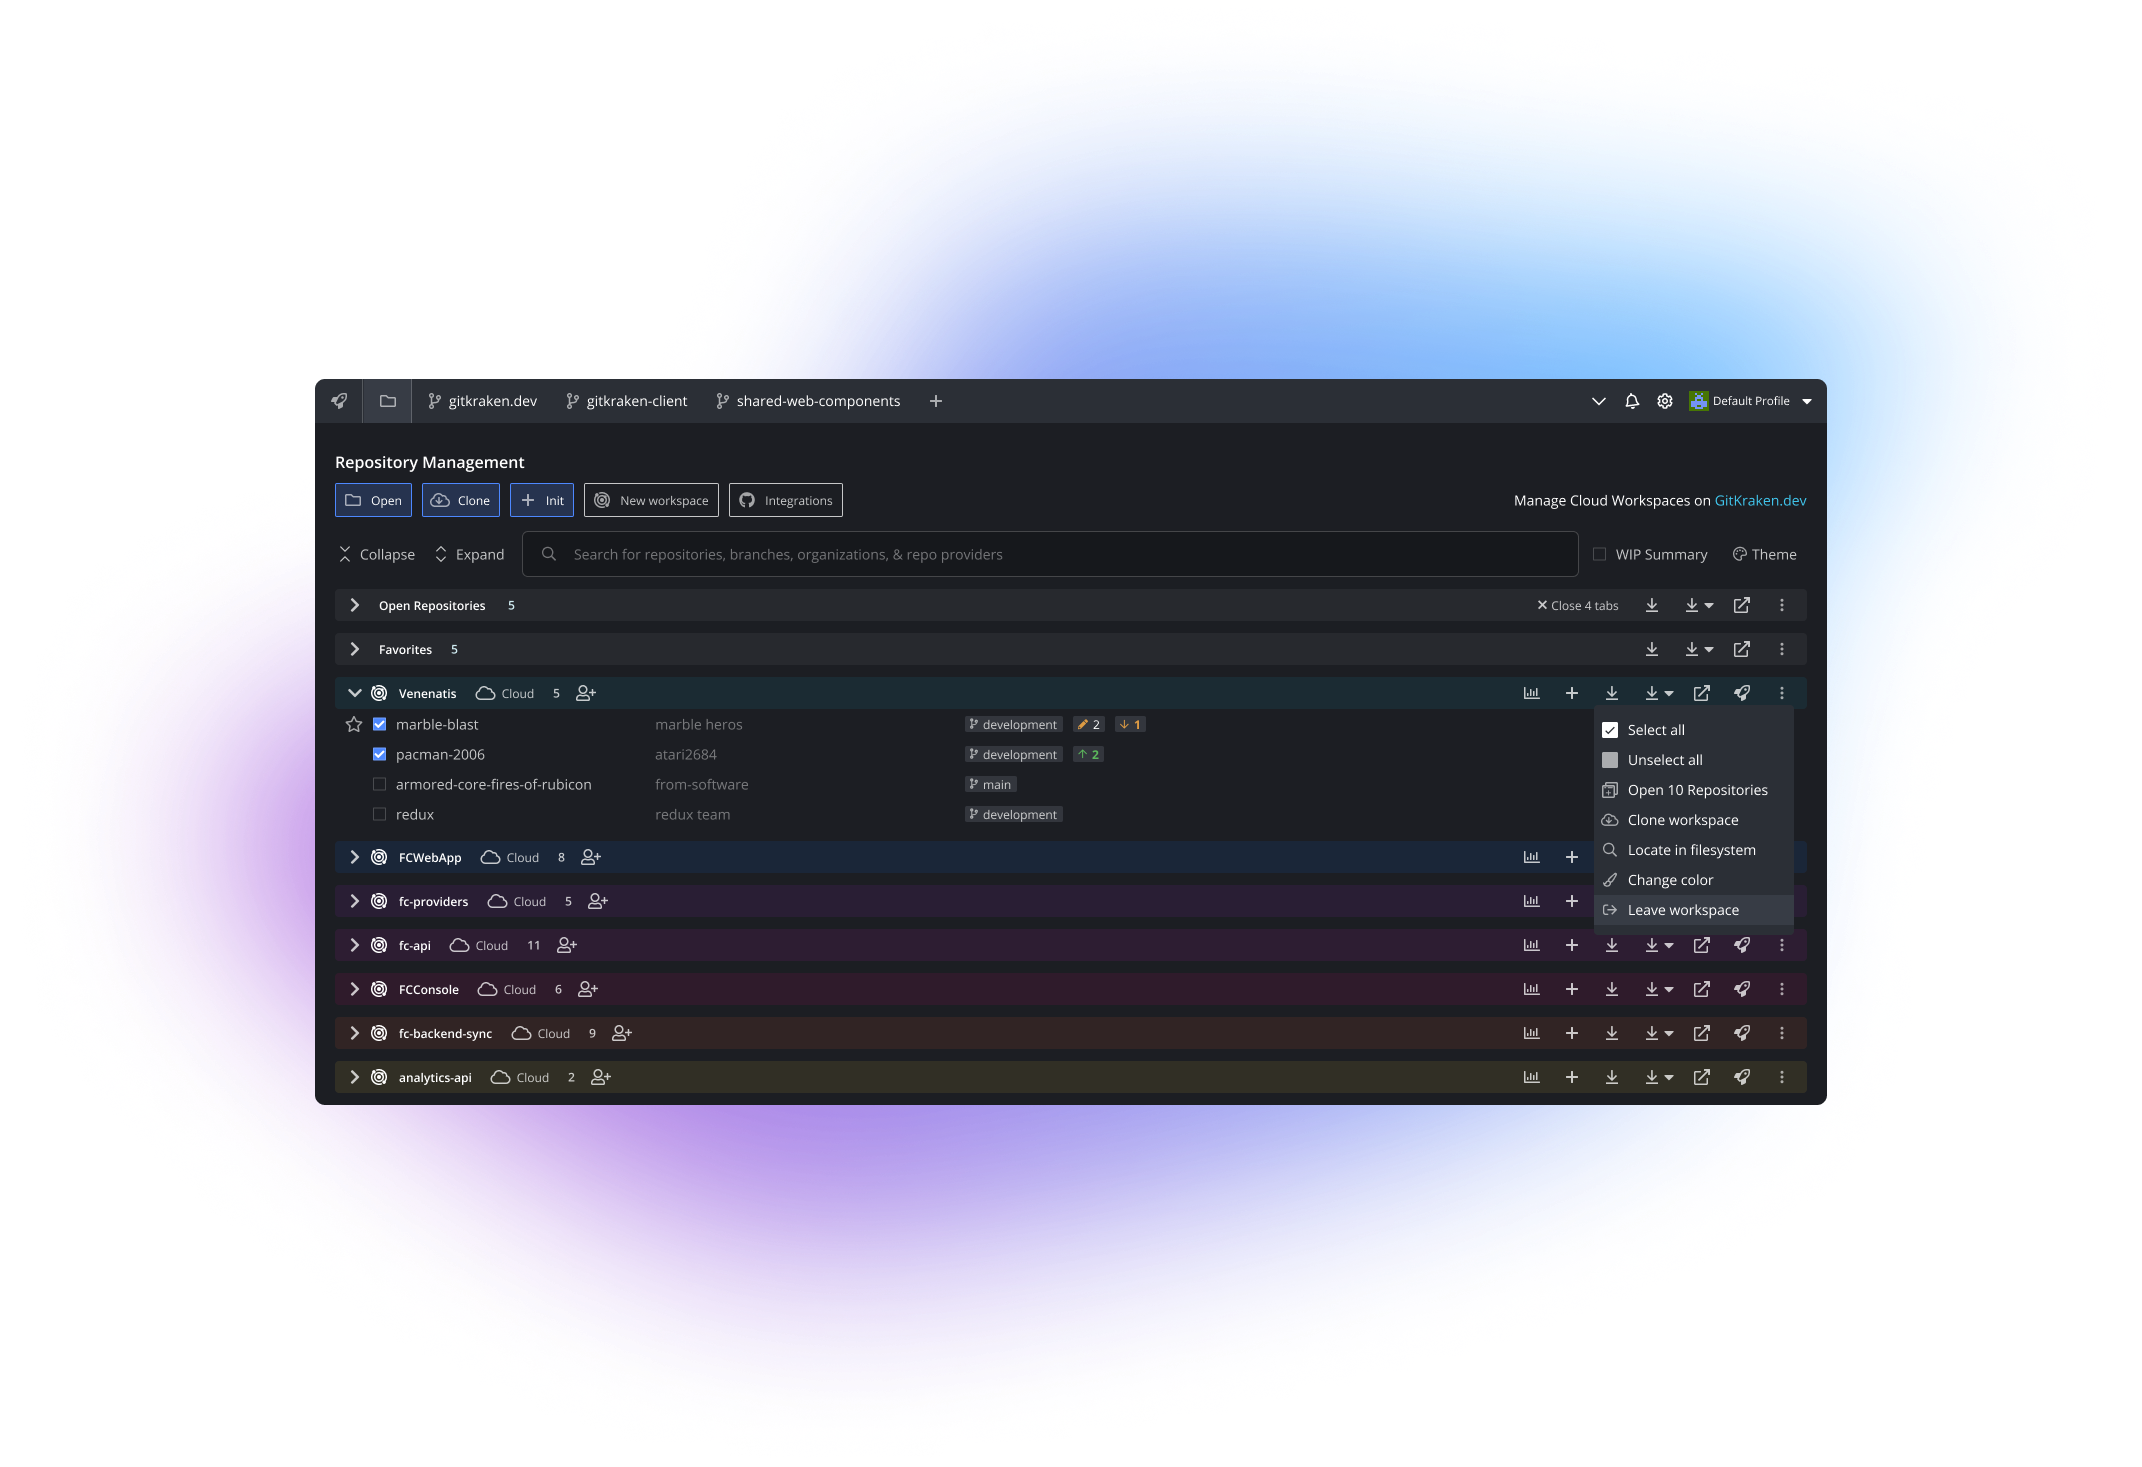Viewport: 2142px width, 1467px height.
Task: Star the marble-blast repository
Action: coord(354,724)
